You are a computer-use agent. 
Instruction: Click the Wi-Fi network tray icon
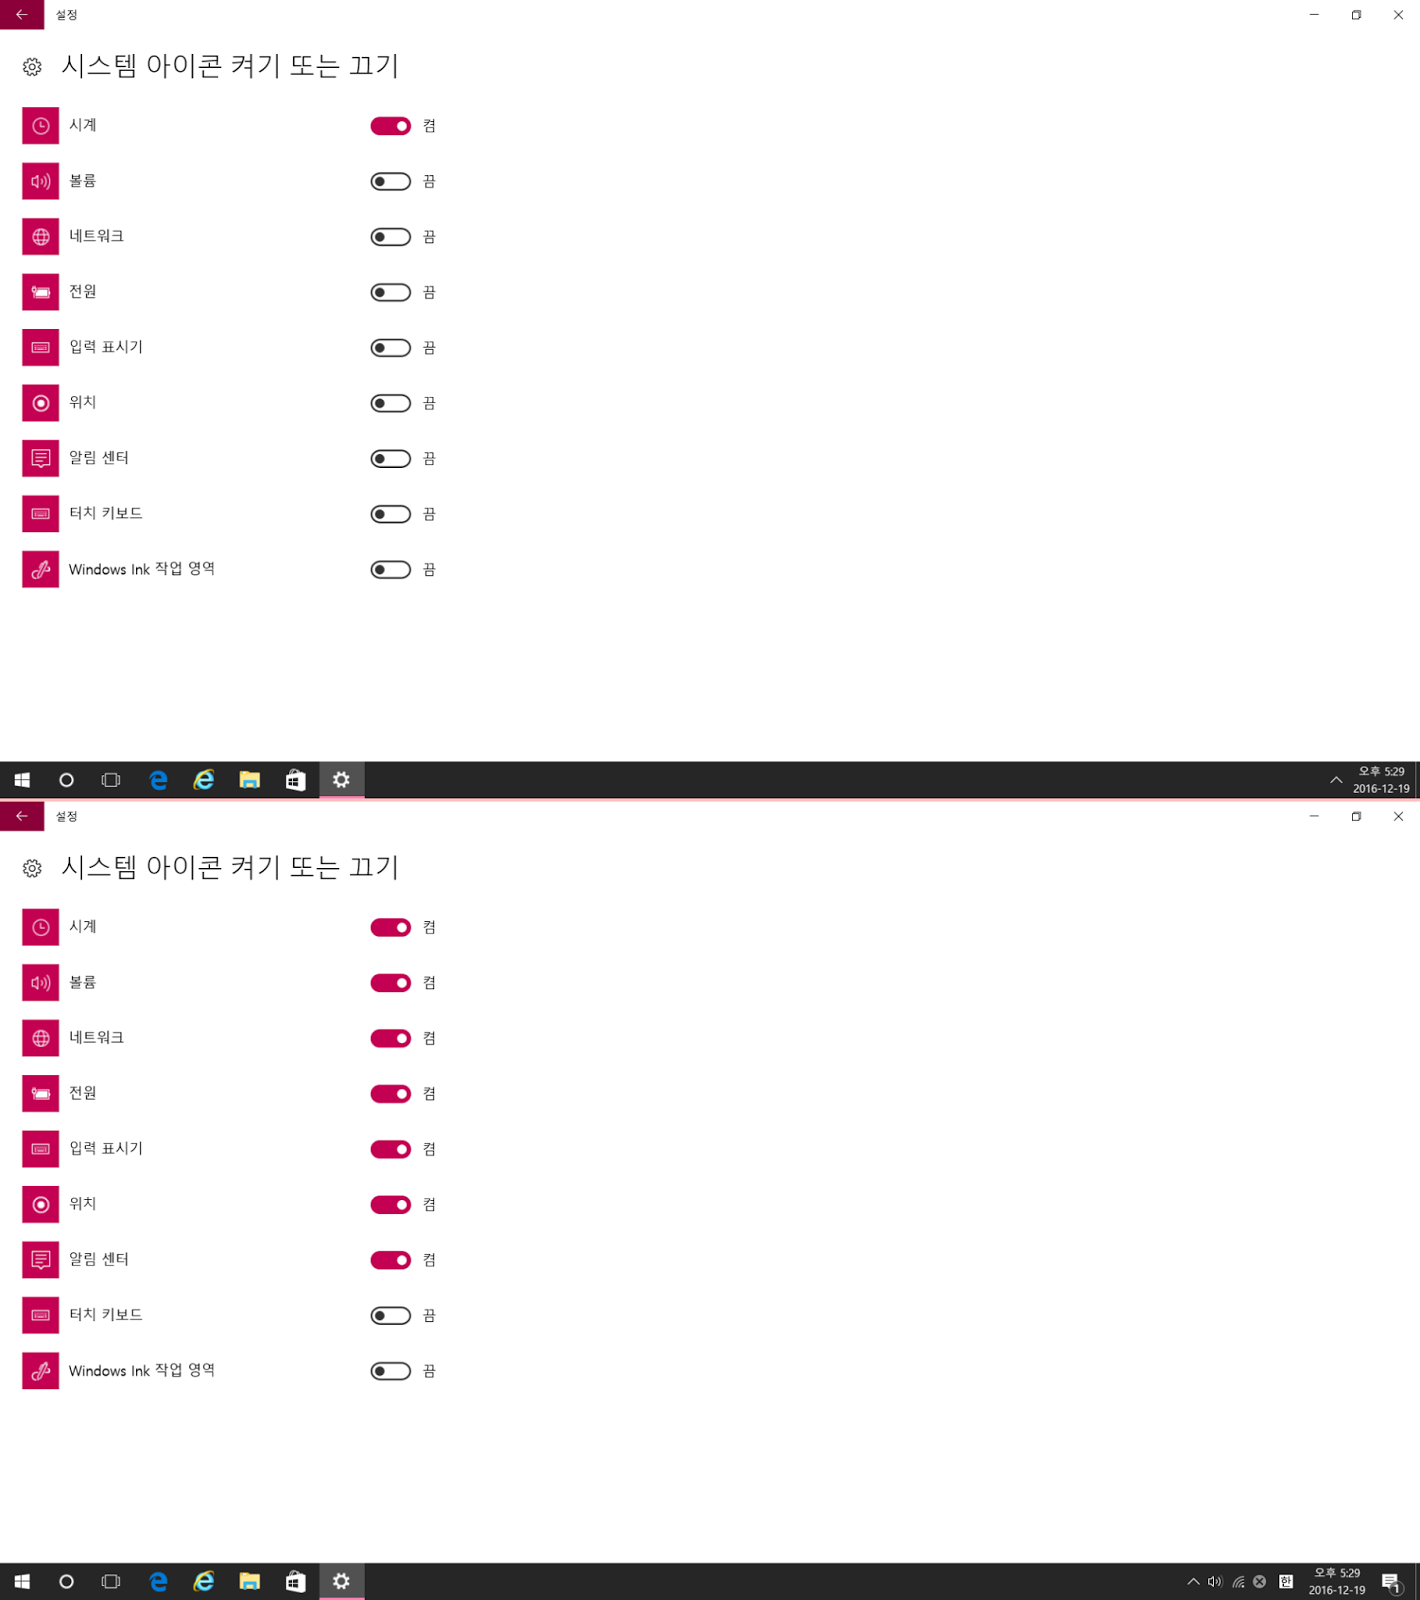[1238, 1581]
